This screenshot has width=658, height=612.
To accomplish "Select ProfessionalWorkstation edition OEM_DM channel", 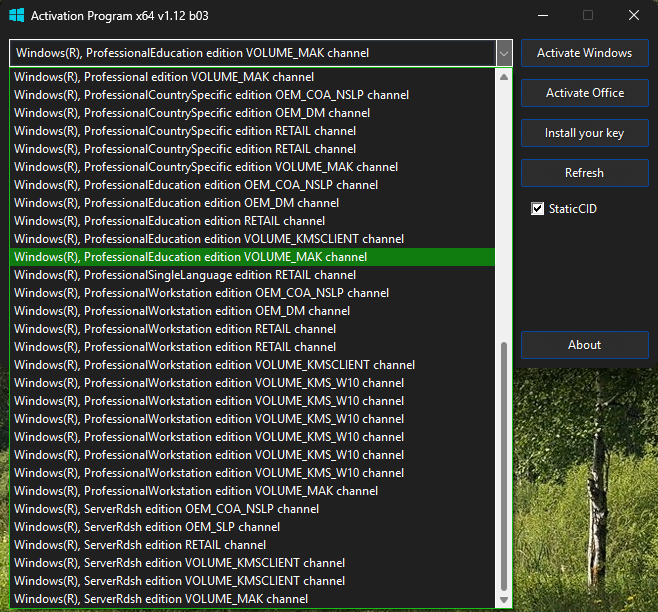I will (x=252, y=311).
